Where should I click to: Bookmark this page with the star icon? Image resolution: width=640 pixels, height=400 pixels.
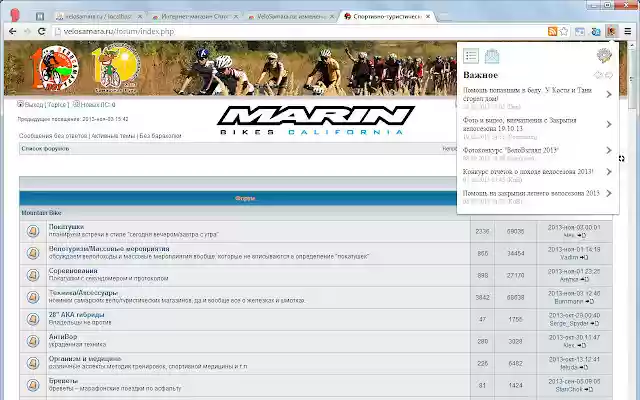[564, 31]
